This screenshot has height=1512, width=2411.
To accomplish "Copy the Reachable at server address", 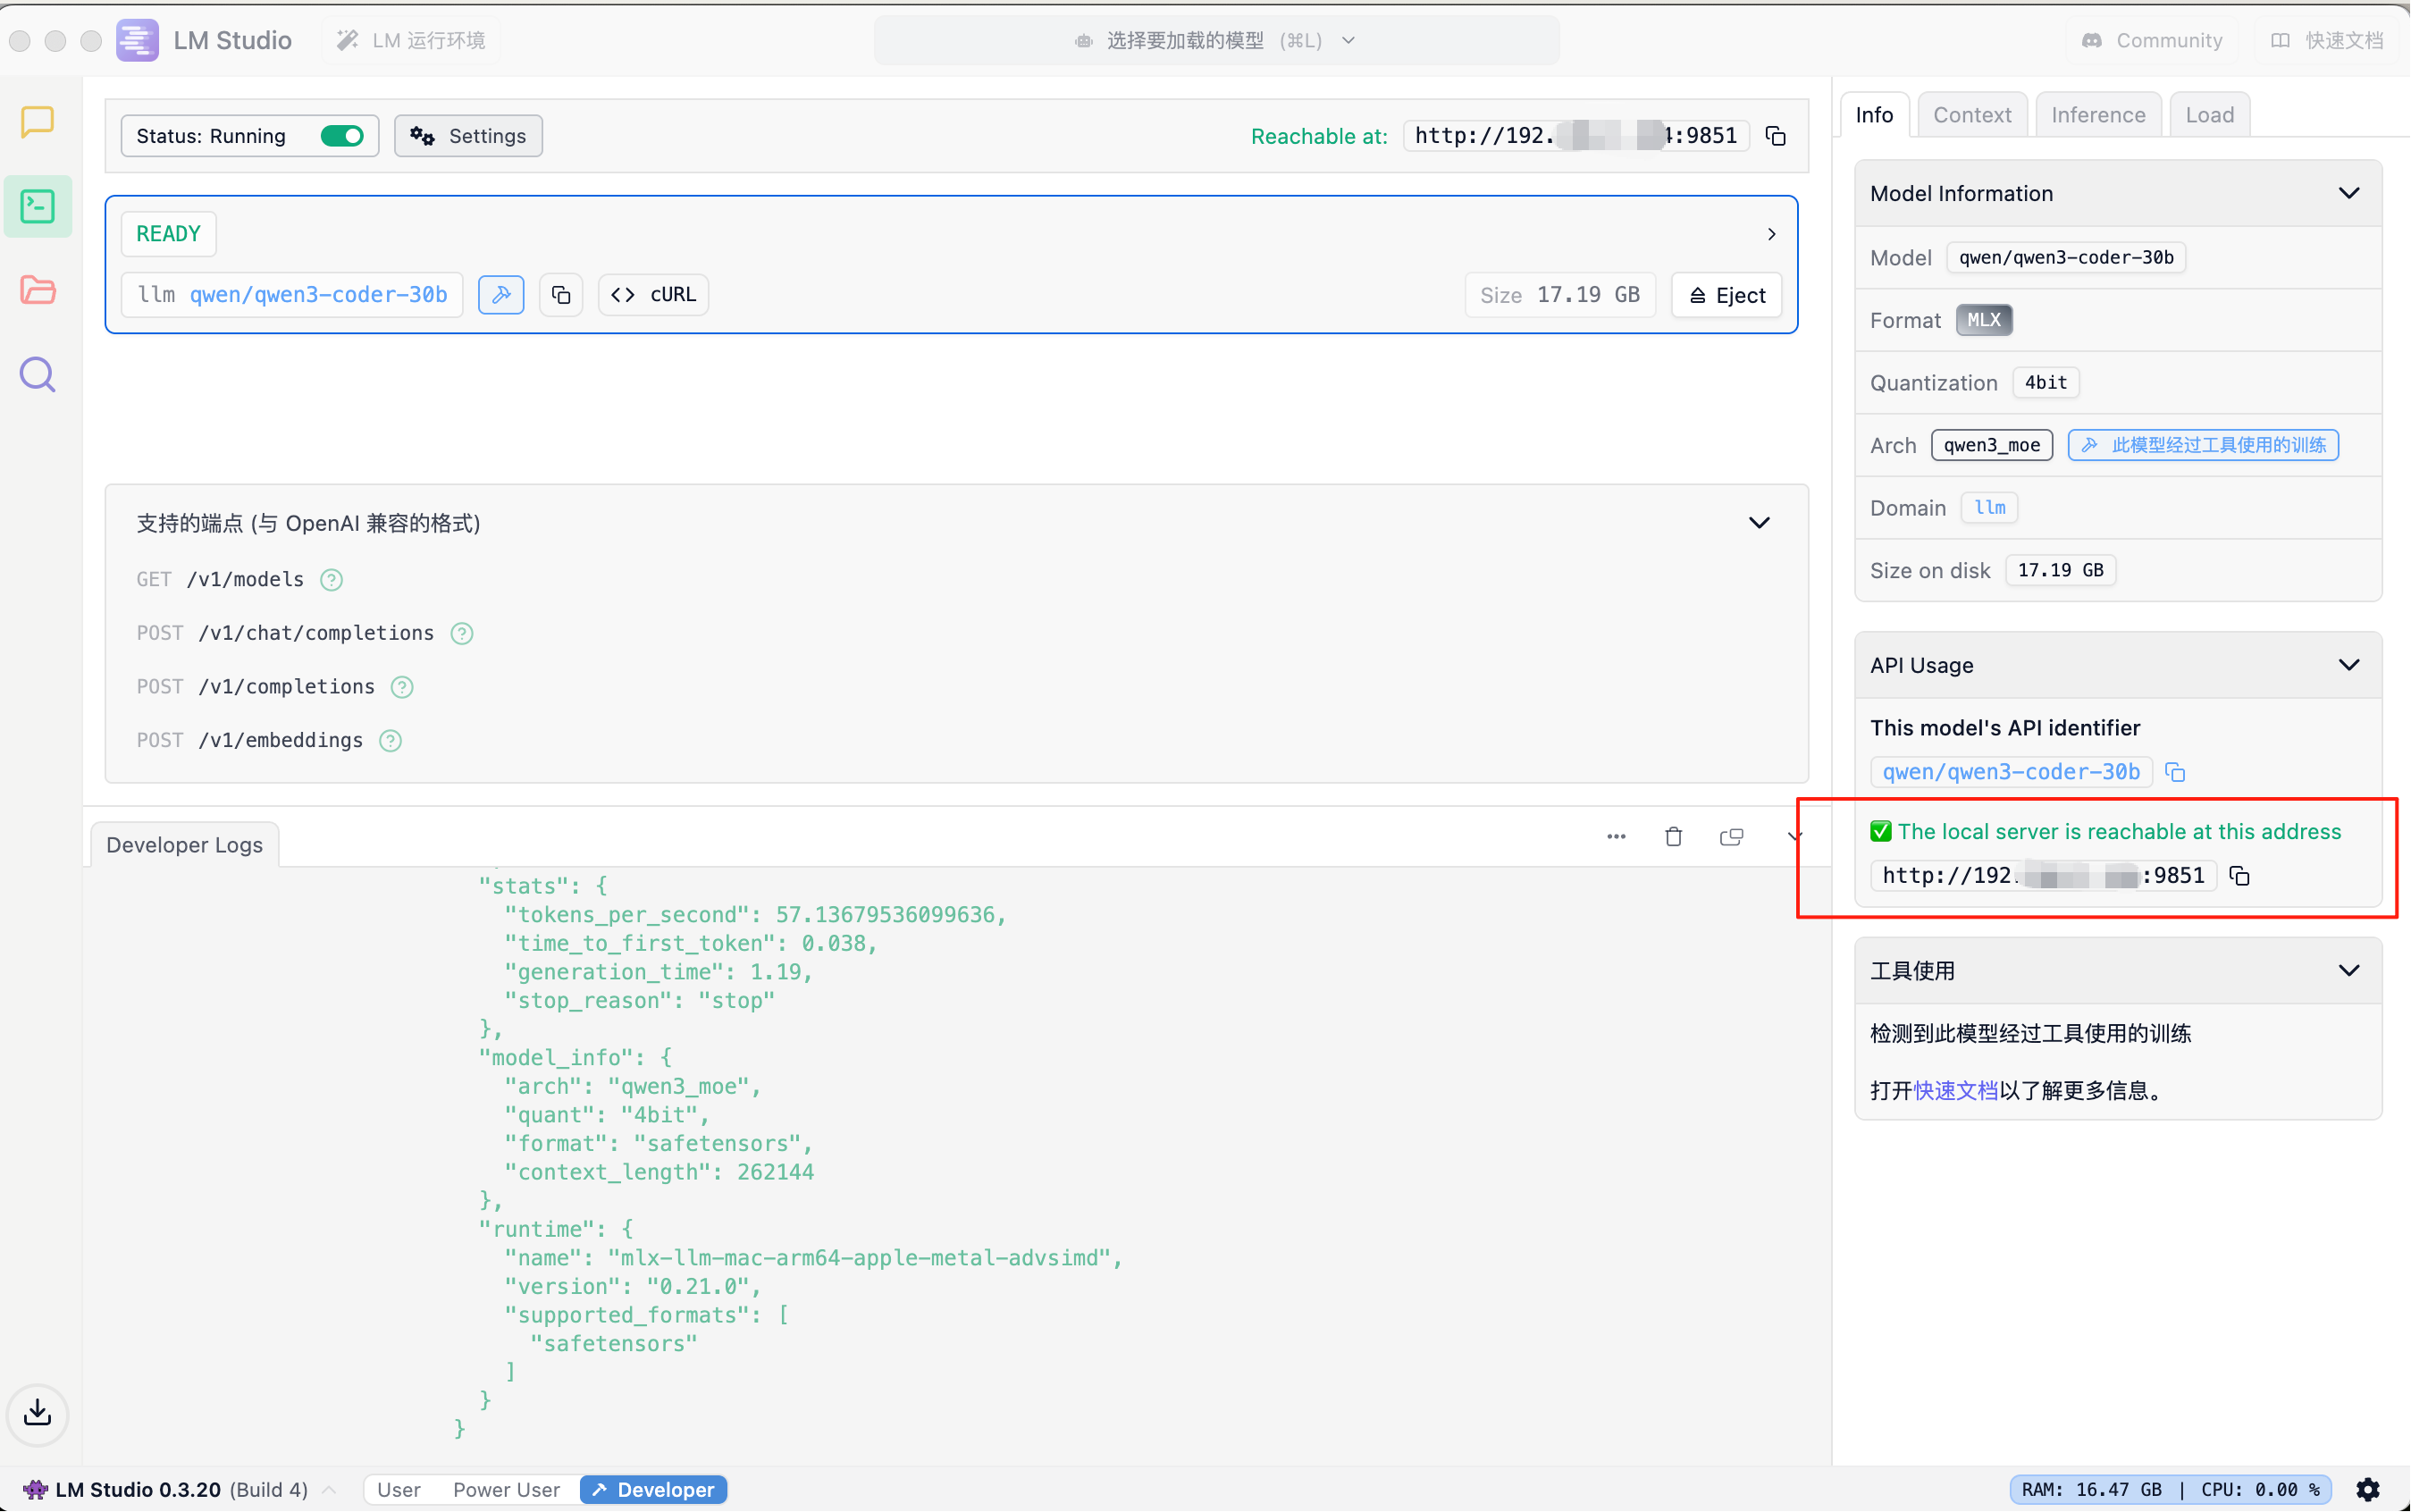I will 1776,136.
